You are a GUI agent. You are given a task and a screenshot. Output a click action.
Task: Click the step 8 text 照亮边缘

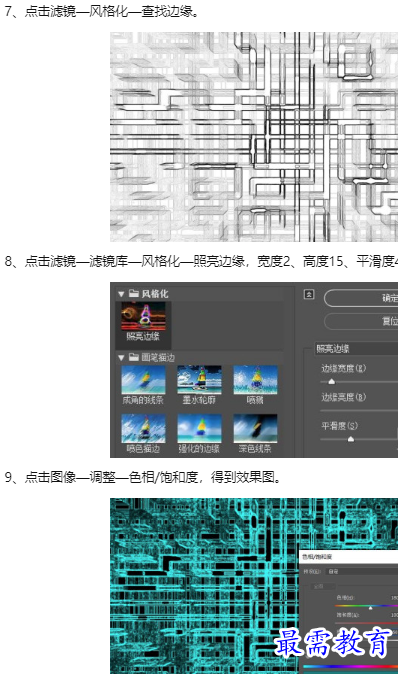(x=219, y=261)
